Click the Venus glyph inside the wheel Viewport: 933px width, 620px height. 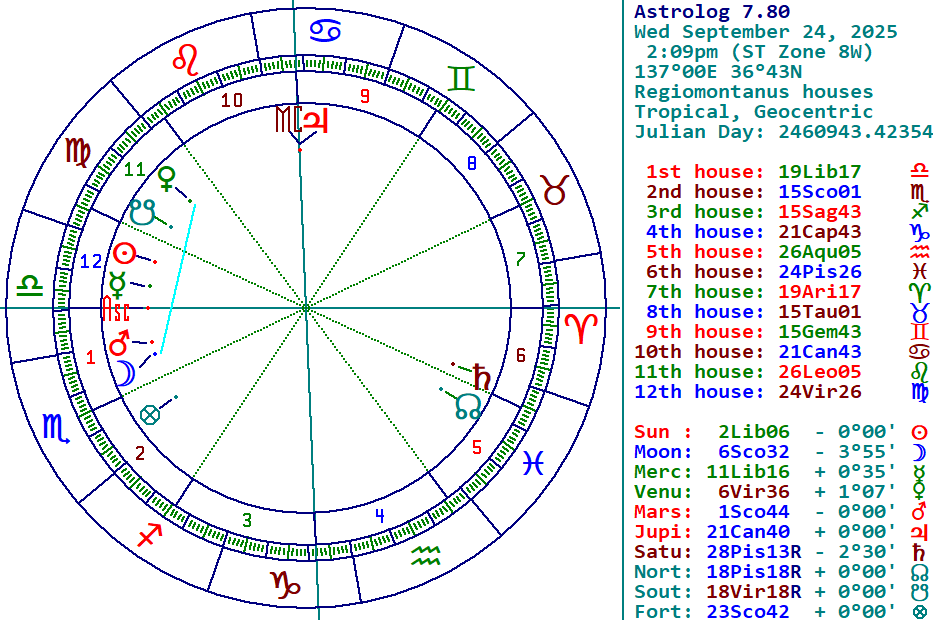[166, 179]
